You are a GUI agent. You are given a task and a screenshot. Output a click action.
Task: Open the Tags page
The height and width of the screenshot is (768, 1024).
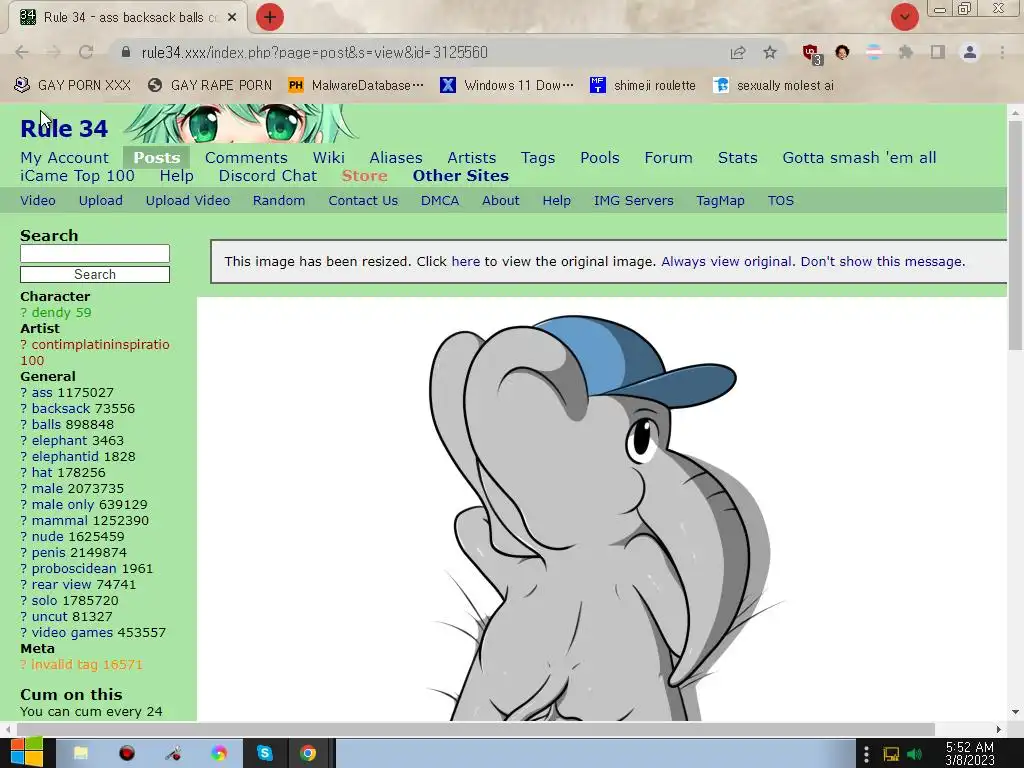[537, 157]
